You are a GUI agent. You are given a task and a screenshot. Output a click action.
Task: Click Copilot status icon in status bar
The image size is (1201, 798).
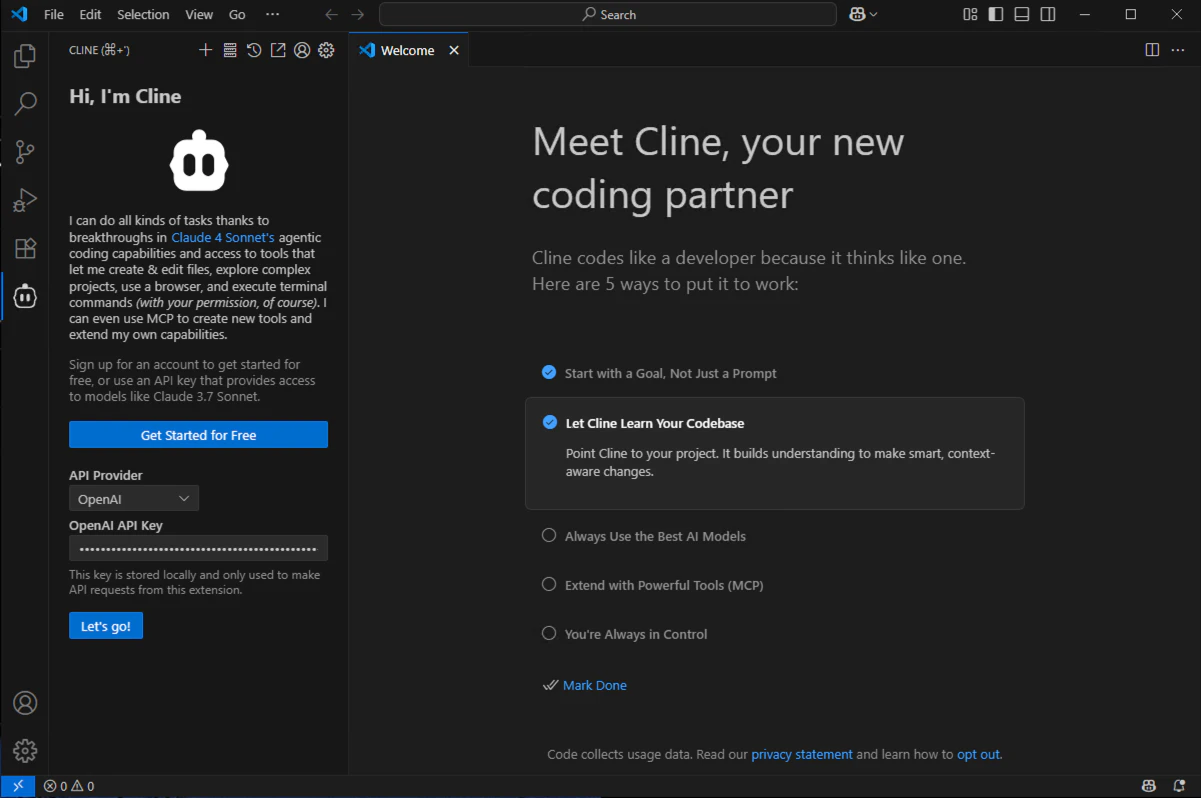(x=1149, y=786)
